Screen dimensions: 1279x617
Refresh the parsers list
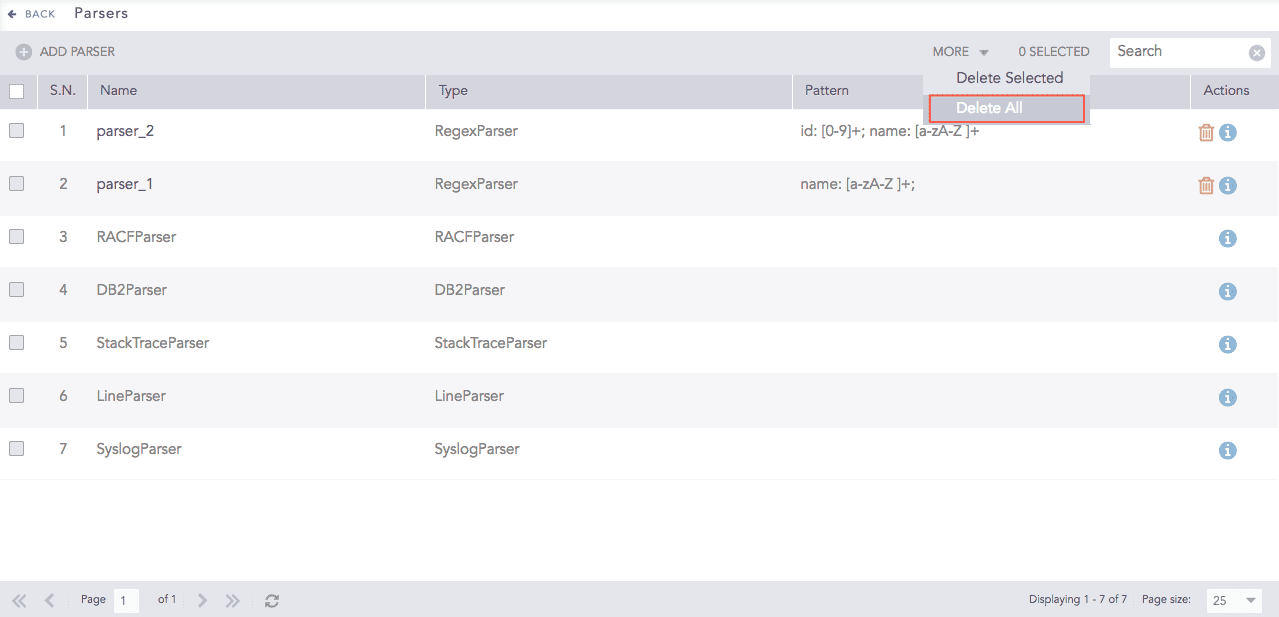click(271, 599)
